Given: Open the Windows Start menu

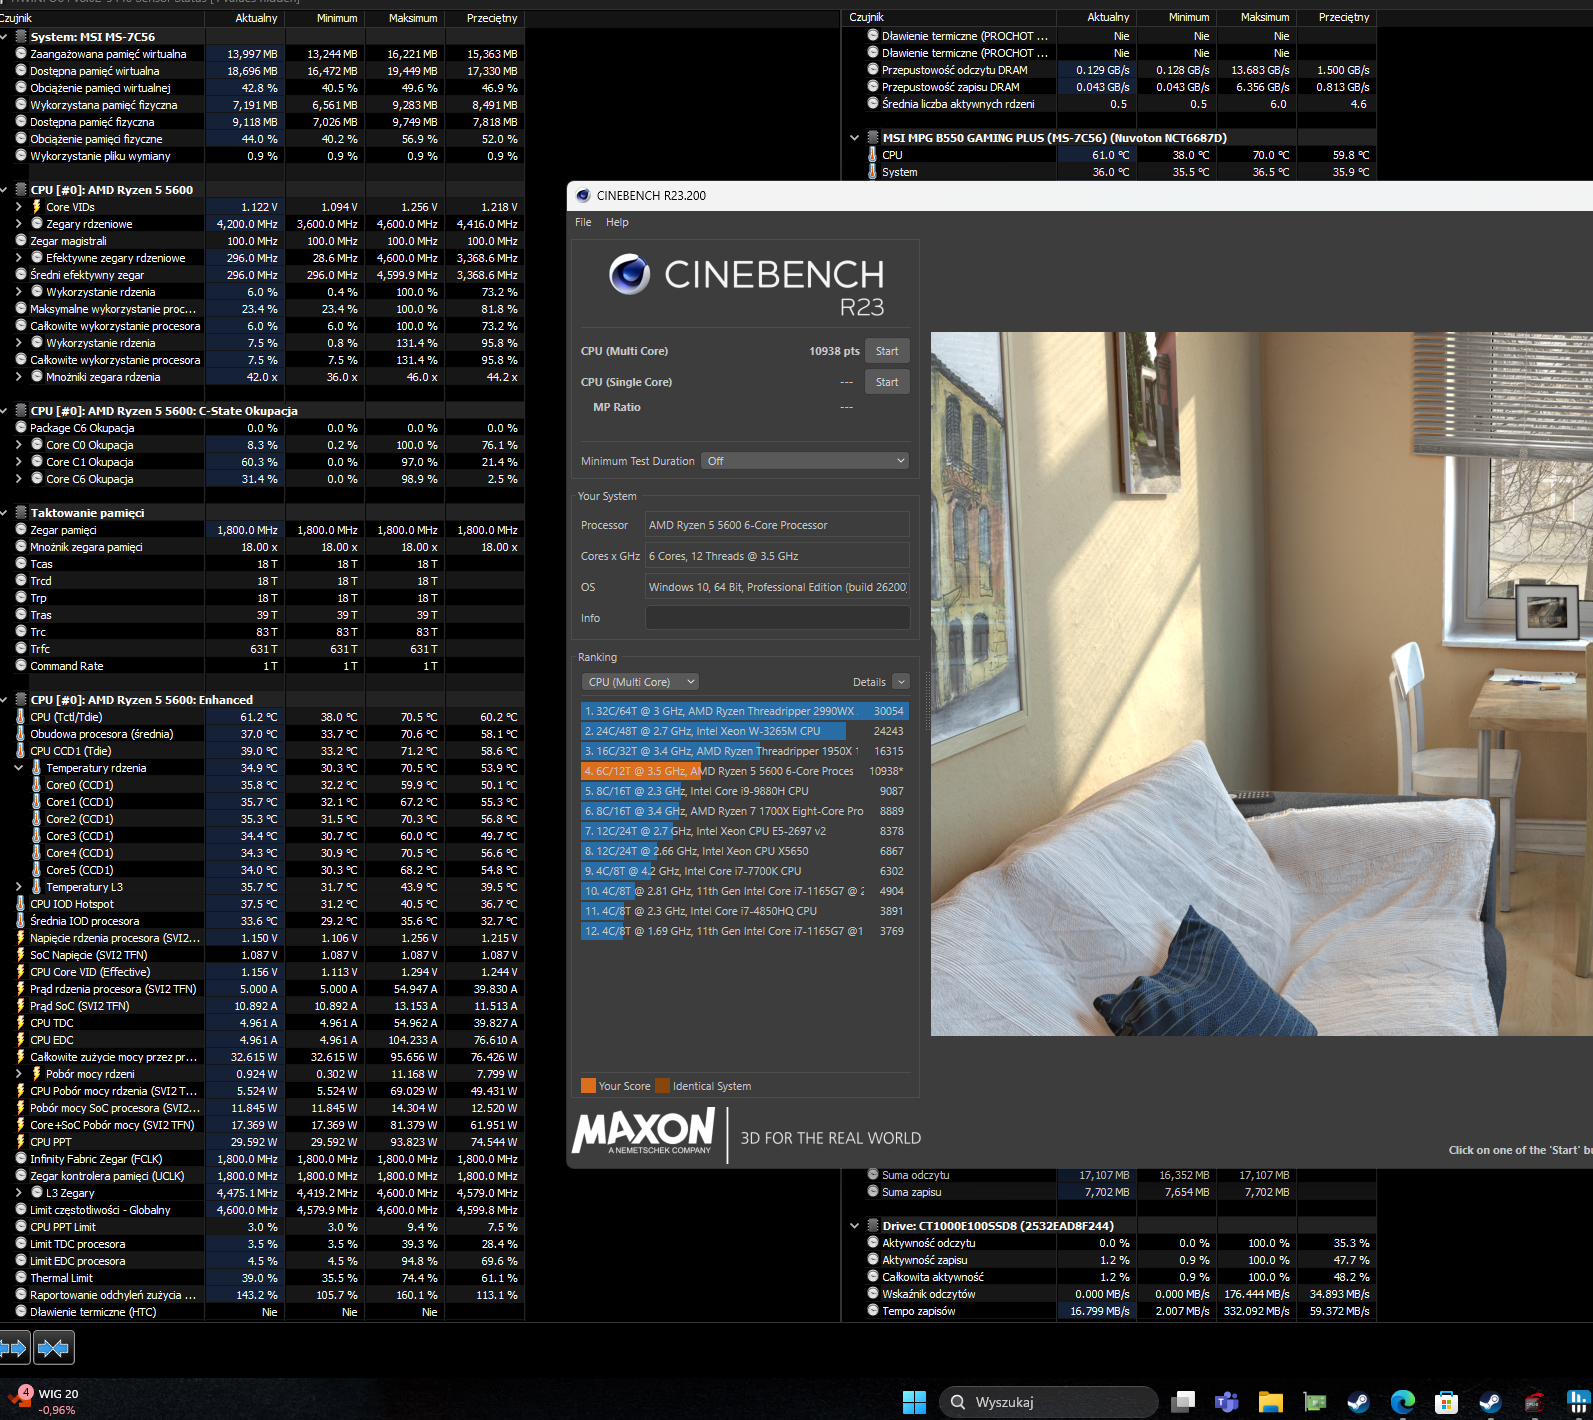Looking at the screenshot, I should [914, 1402].
